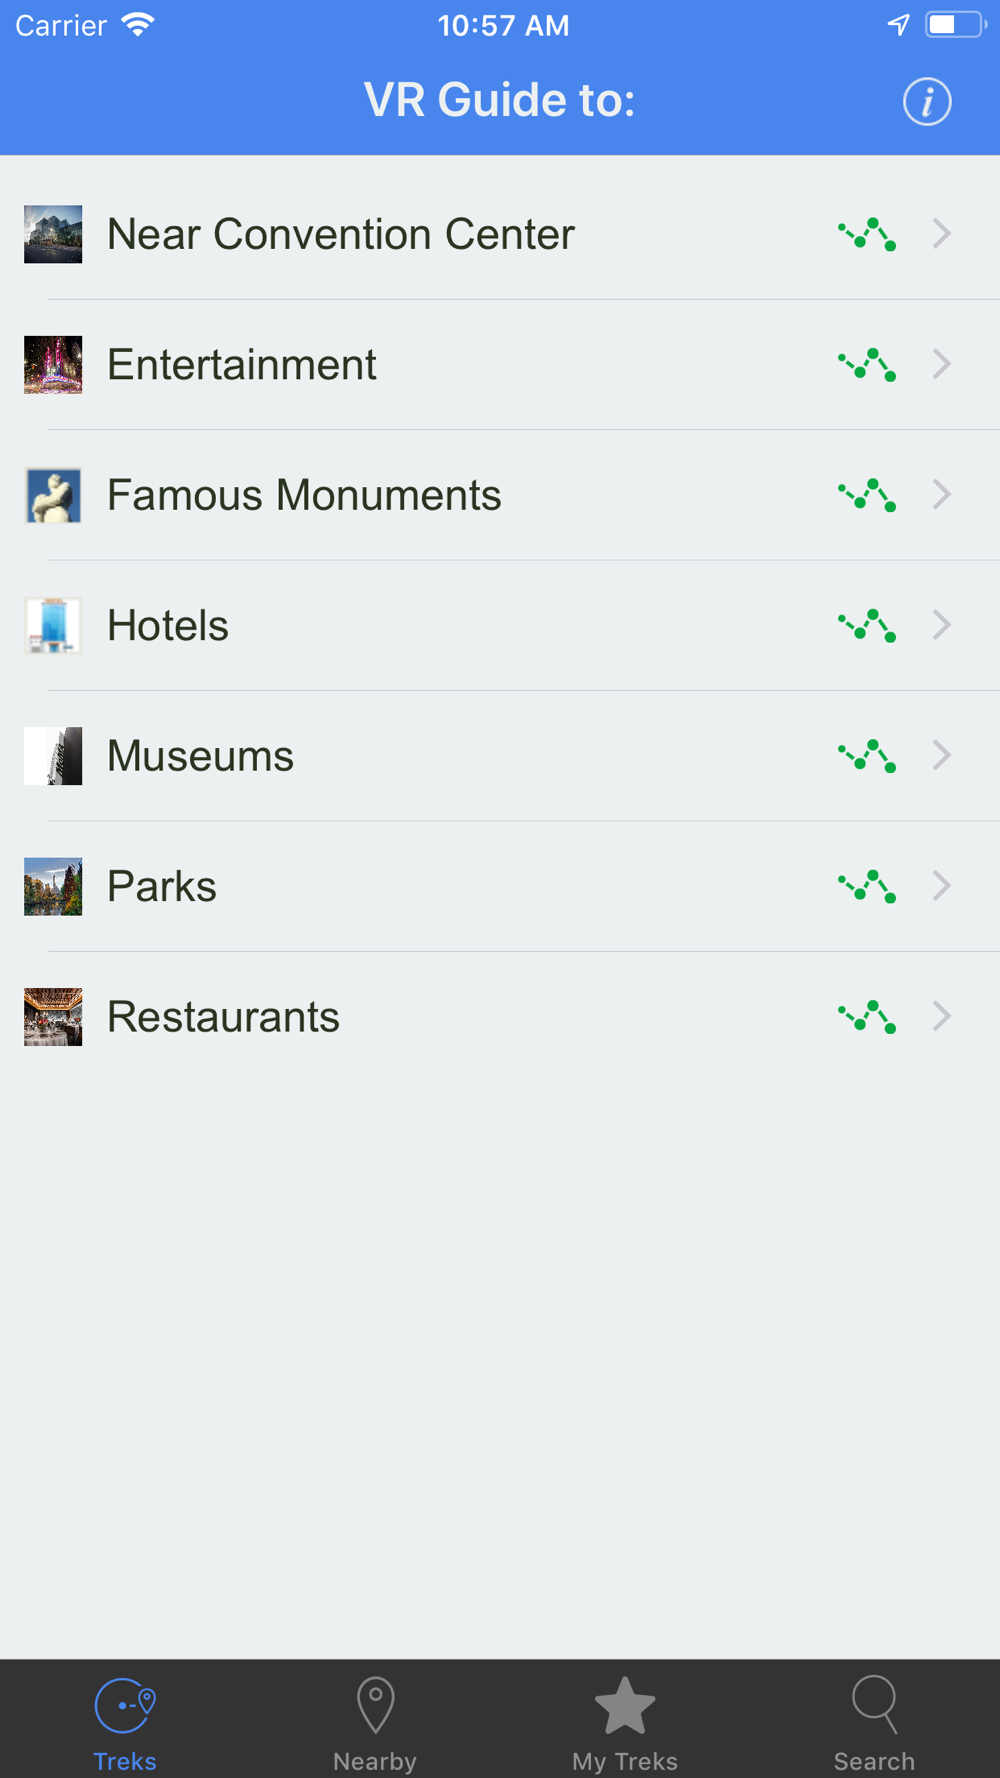Select the route icon next to Museums
Viewport: 1000px width, 1778px height.
tap(867, 756)
